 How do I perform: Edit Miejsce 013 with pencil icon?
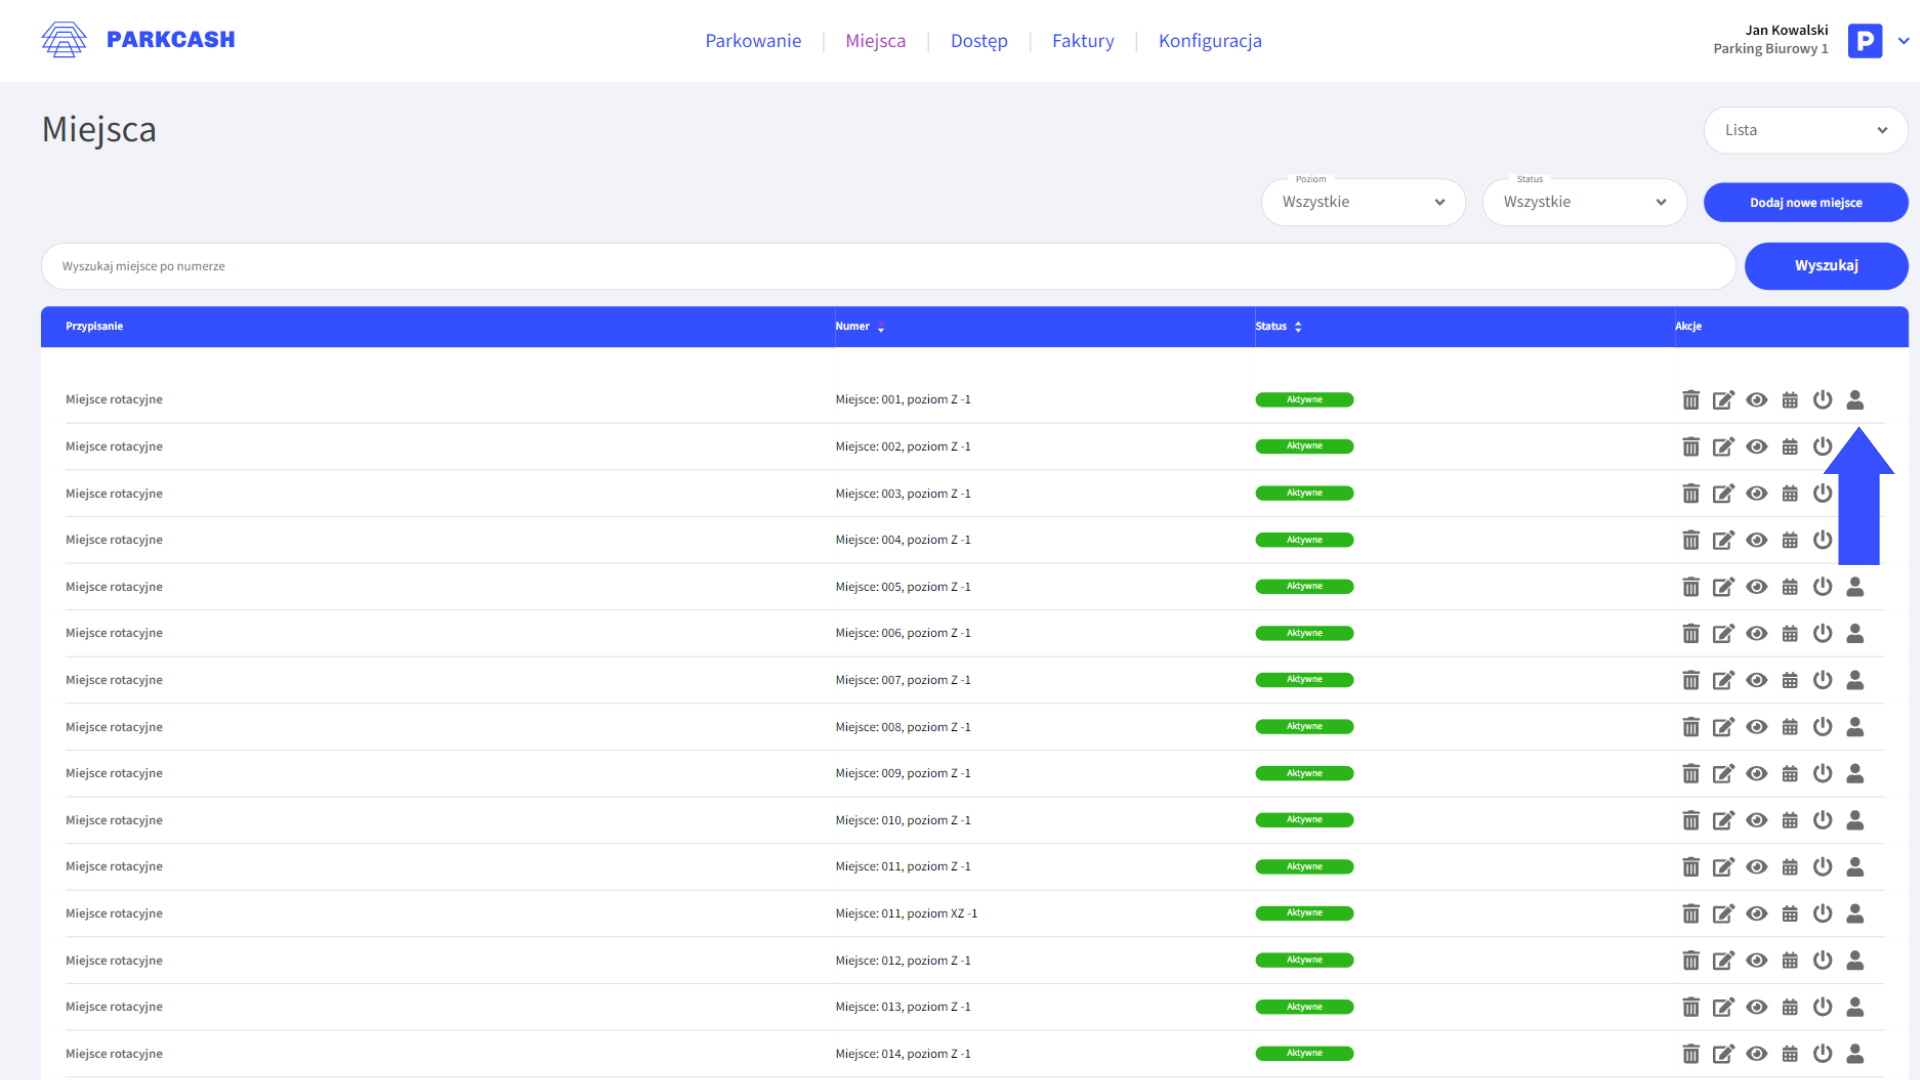click(x=1723, y=1007)
